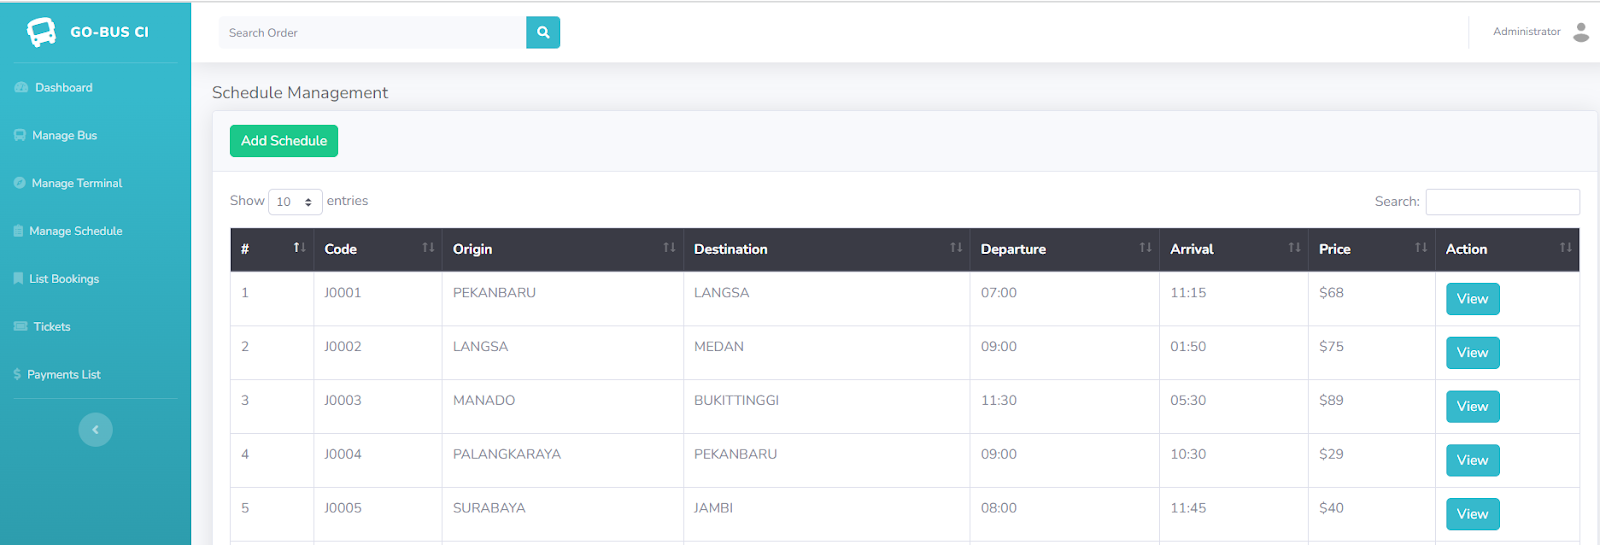Screen dimensions: 1600x545
Task: Sort table by Departure column arrows
Action: point(1145,247)
